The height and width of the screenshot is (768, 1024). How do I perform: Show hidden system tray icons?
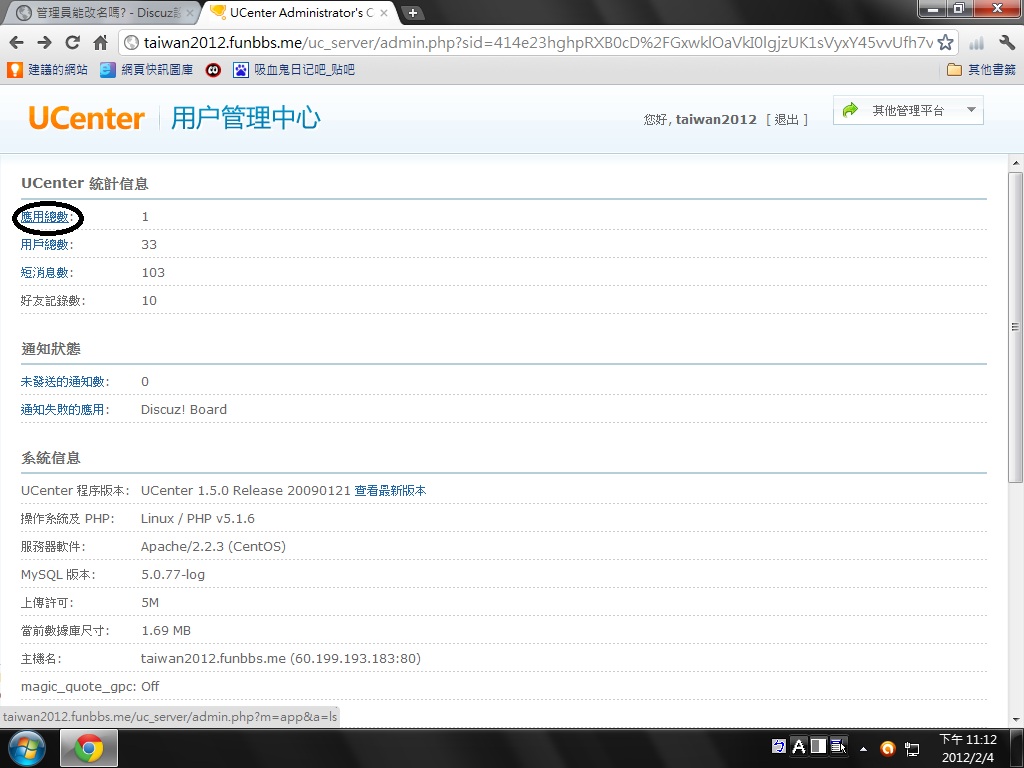coord(863,748)
